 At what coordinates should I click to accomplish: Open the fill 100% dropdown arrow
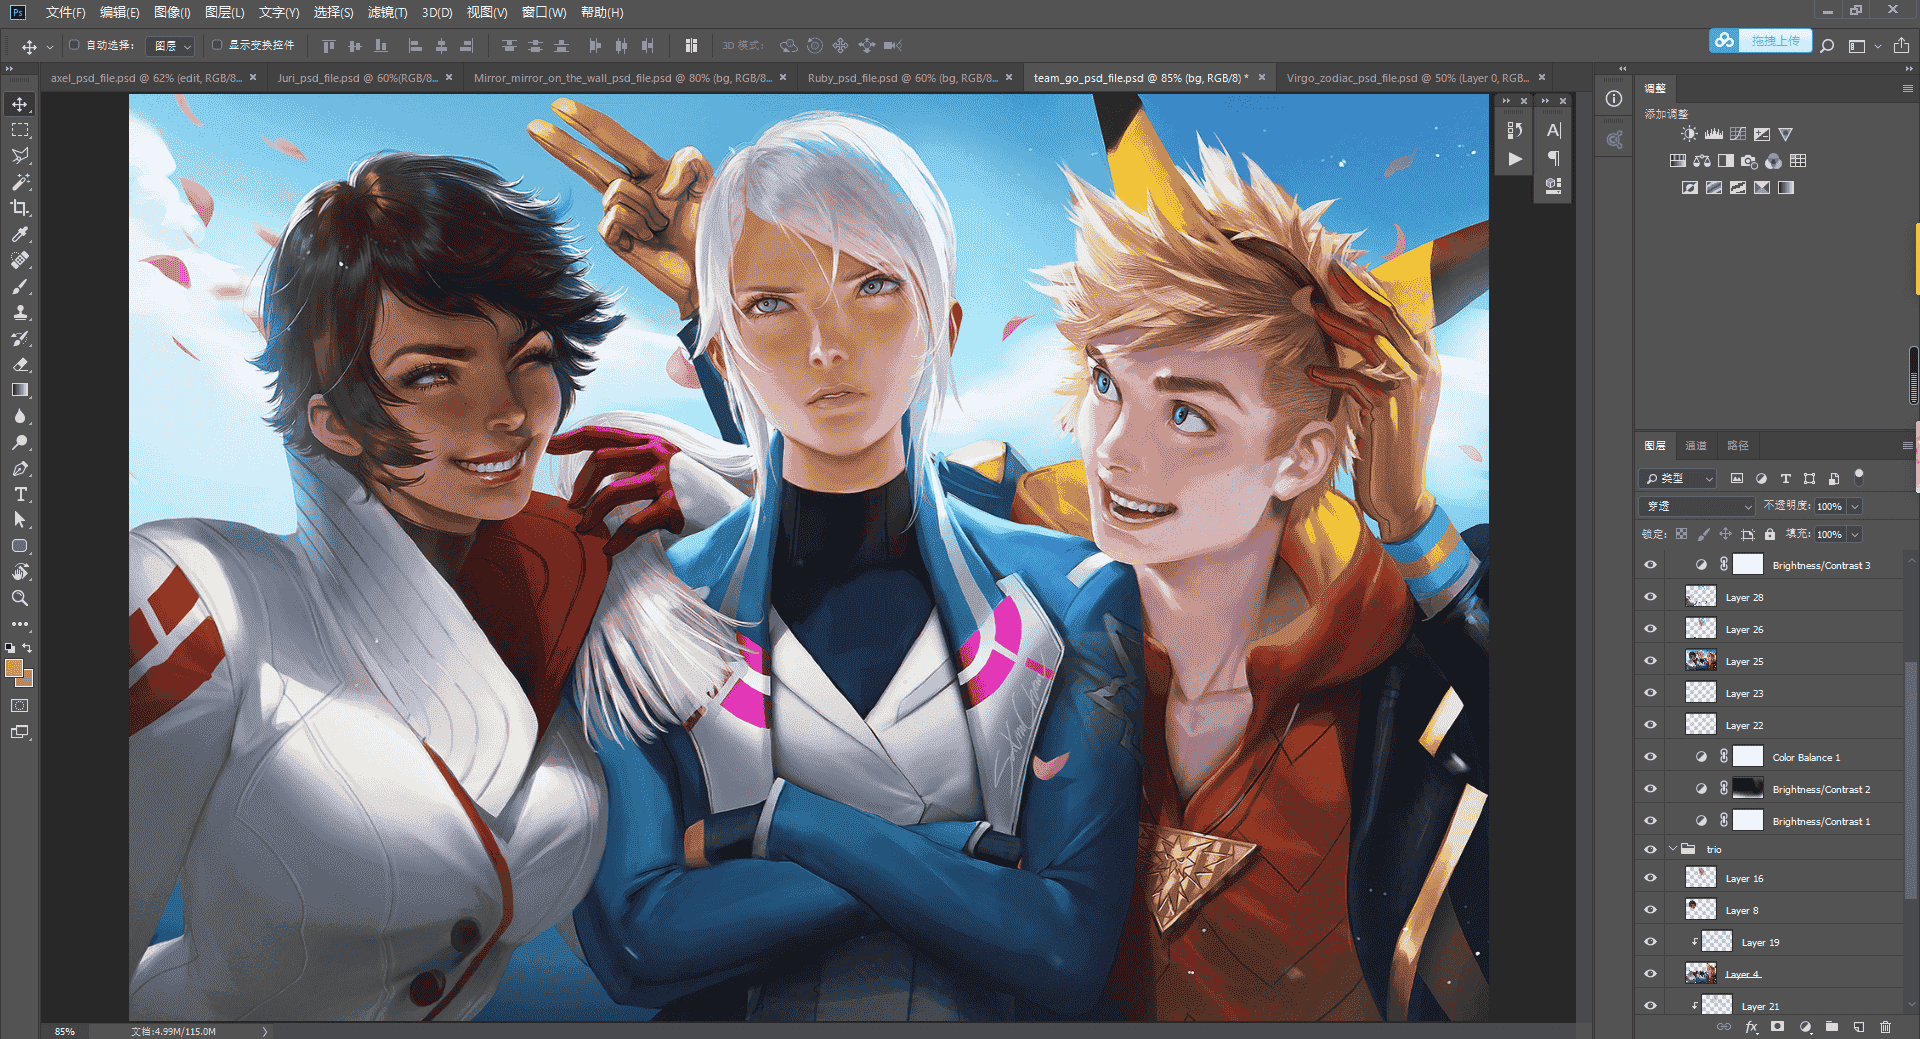pyautogui.click(x=1854, y=534)
